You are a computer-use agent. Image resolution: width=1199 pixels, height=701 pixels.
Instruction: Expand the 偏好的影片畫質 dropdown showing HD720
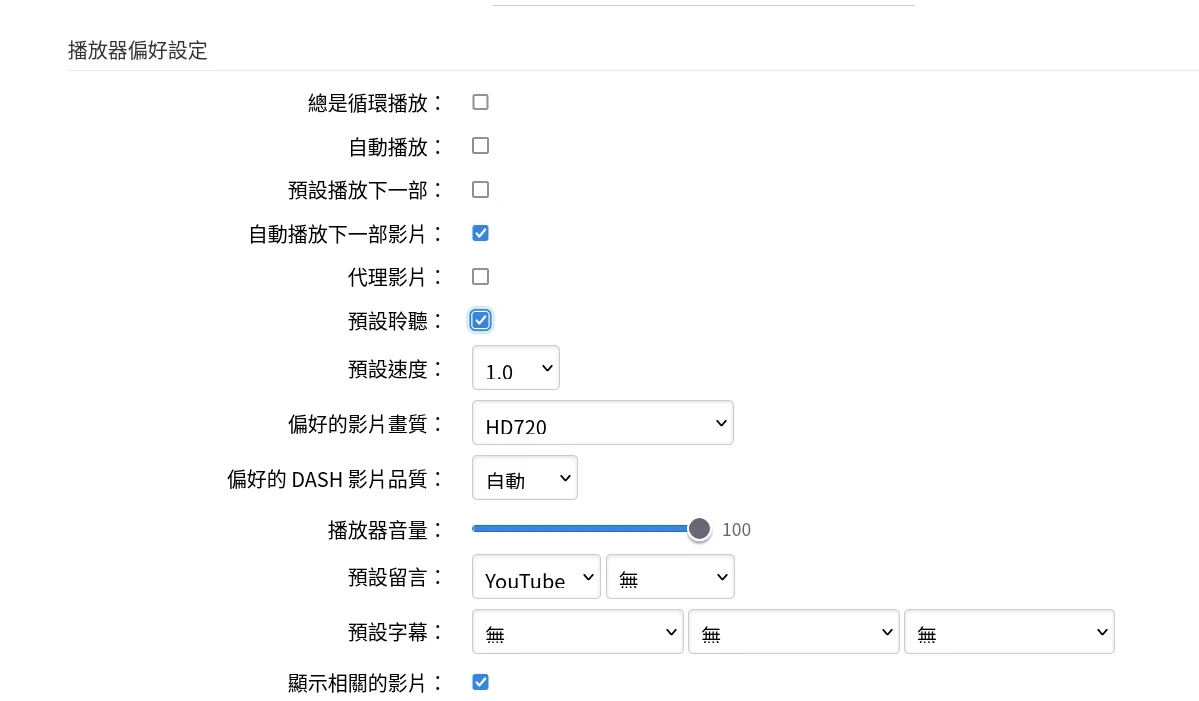click(602, 424)
